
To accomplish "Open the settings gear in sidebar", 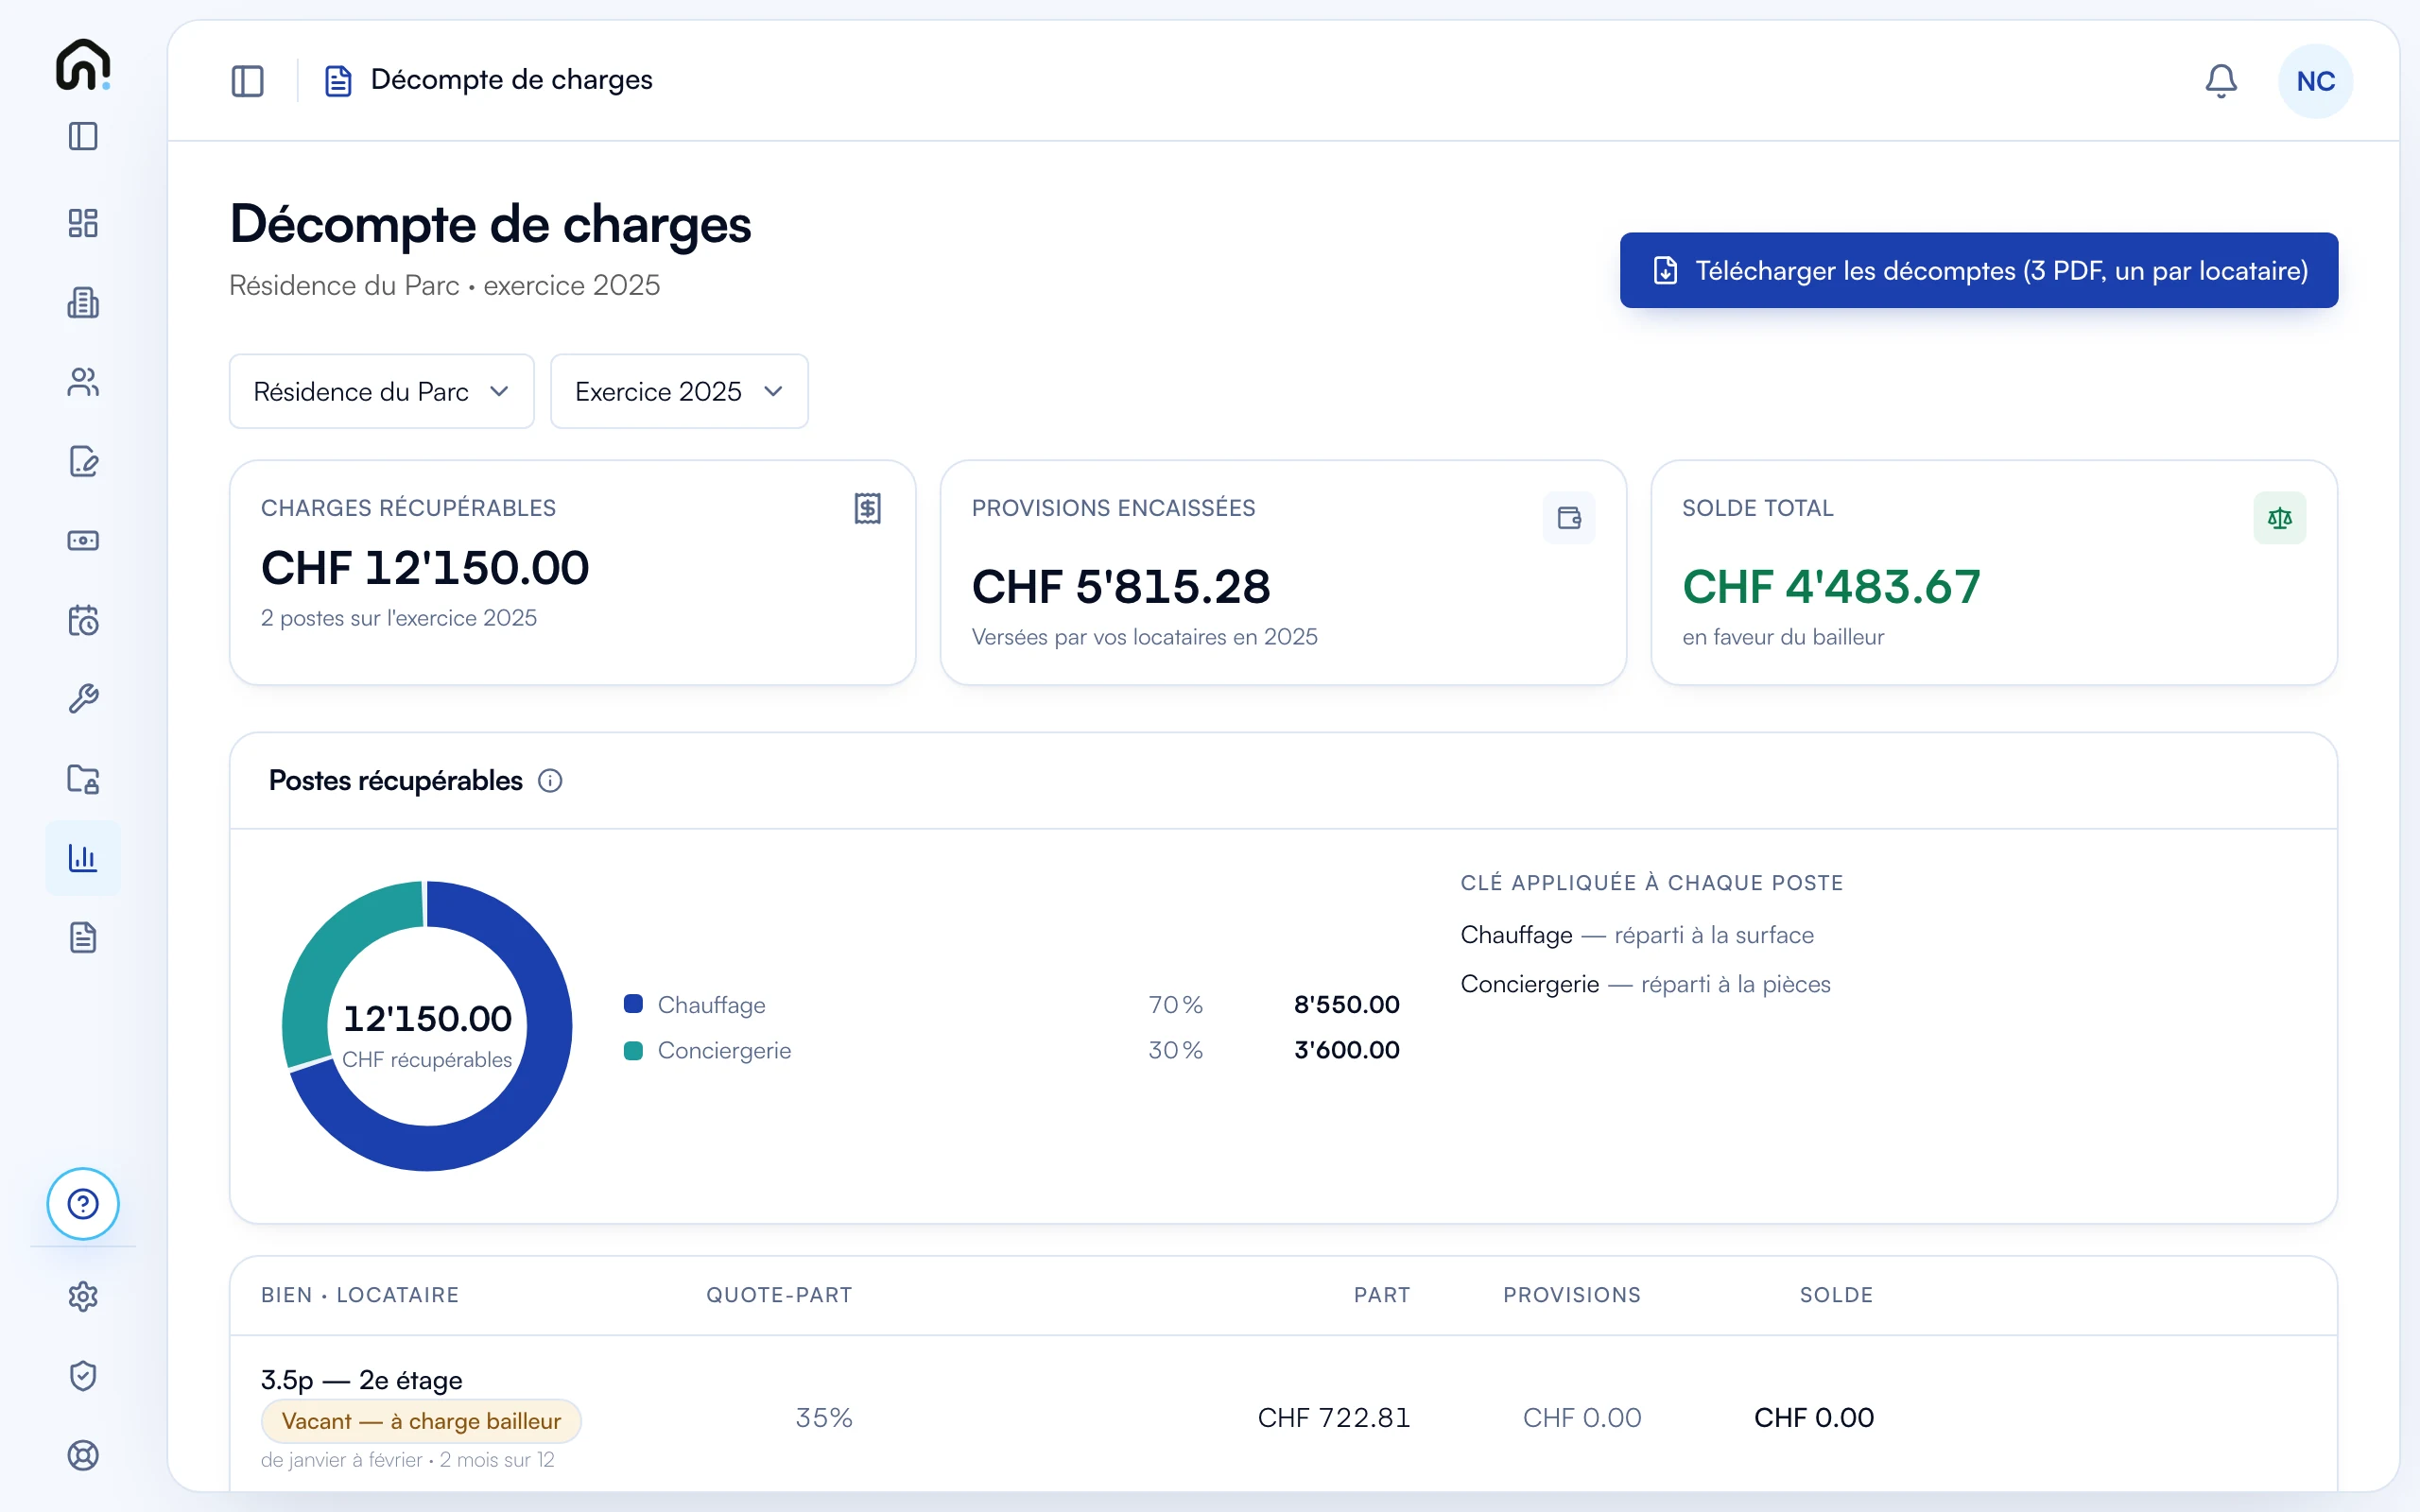I will pyautogui.click(x=83, y=1297).
